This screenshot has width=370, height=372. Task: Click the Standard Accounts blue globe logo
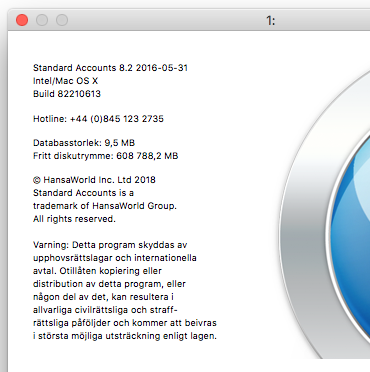tap(324, 213)
